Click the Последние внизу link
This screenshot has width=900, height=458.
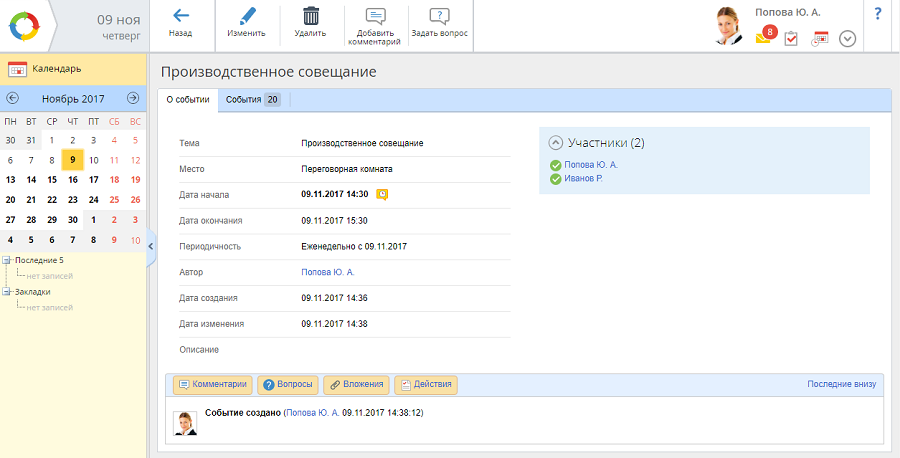click(x=841, y=384)
